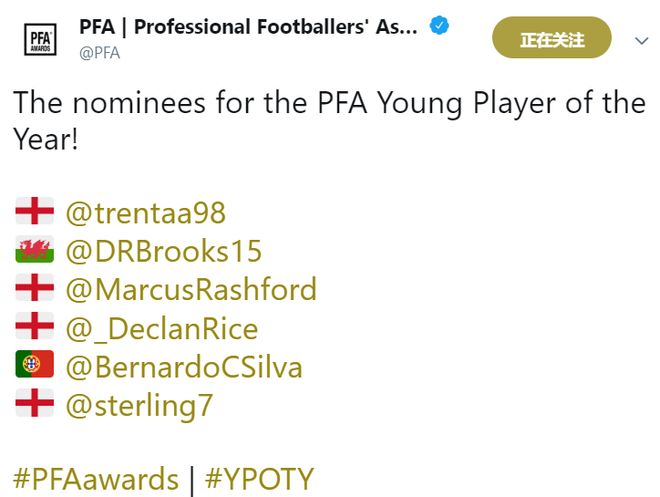
Task: Open the @_DeclanRice mention
Action: [x=162, y=329]
